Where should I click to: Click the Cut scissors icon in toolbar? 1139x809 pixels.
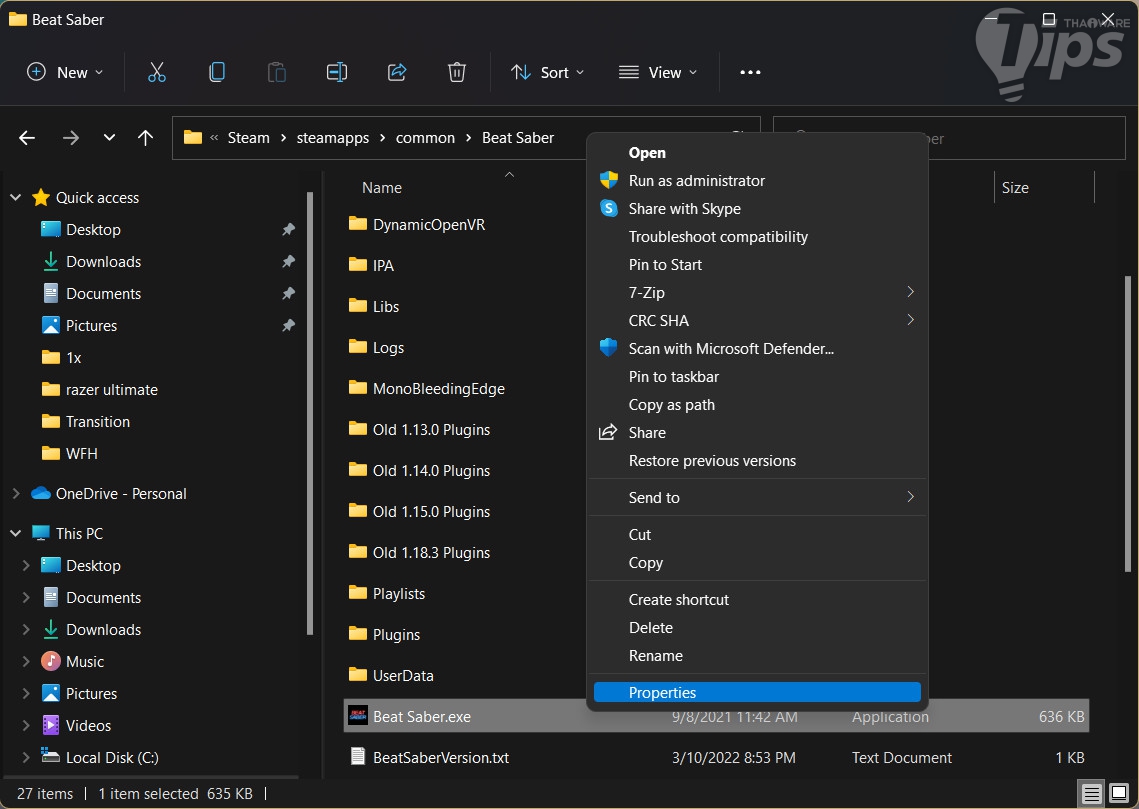click(156, 72)
